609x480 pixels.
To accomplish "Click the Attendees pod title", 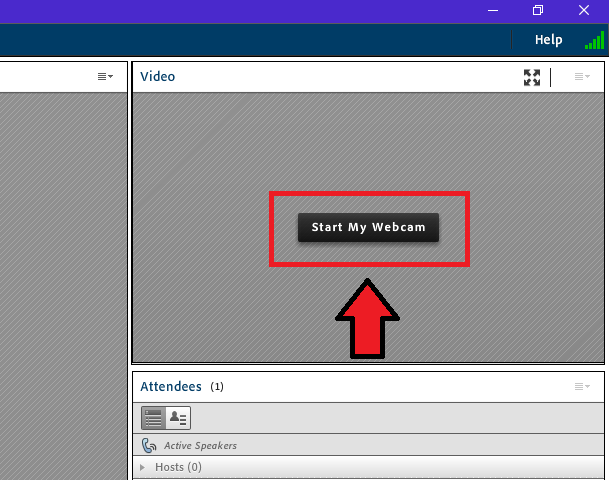I will tap(171, 386).
